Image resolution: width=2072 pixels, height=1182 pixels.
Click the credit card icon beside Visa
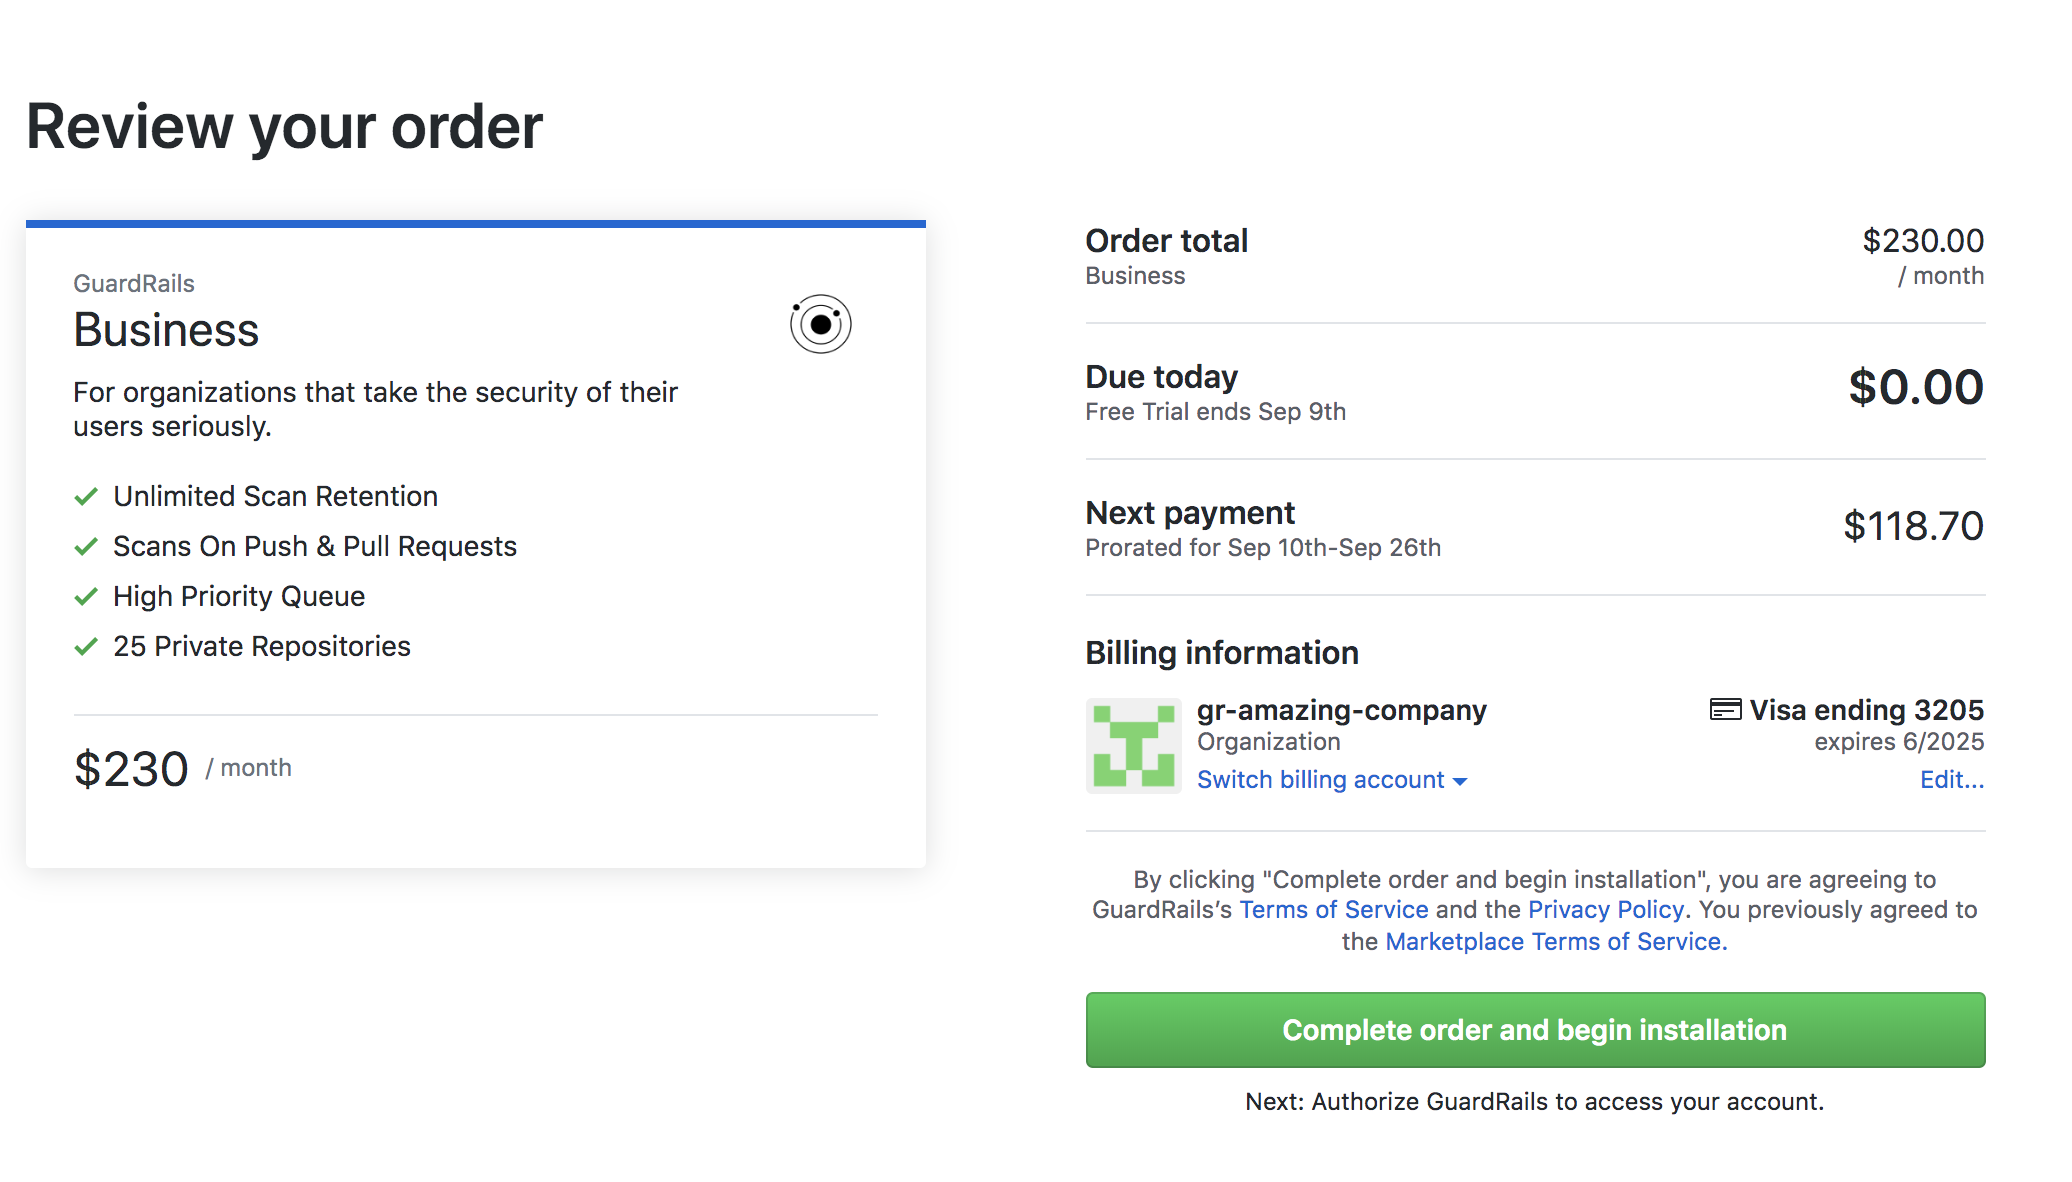click(x=1725, y=710)
